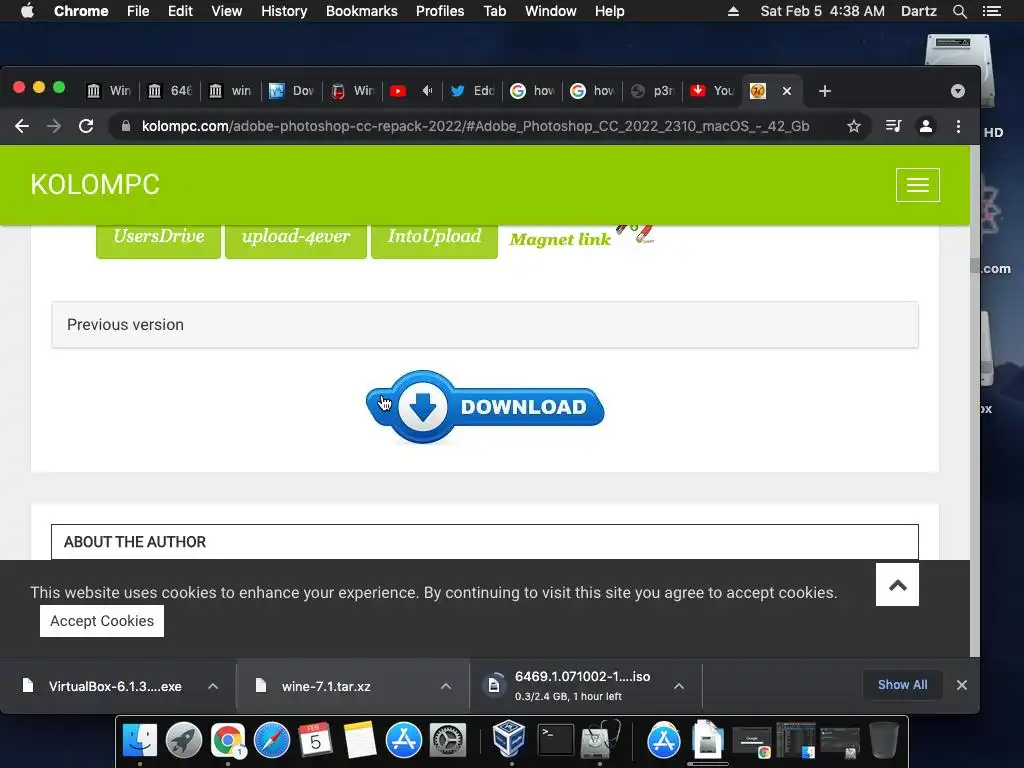Screen dimensions: 1024x768
Task: Open System Preferences from the Dock
Action: 447,741
